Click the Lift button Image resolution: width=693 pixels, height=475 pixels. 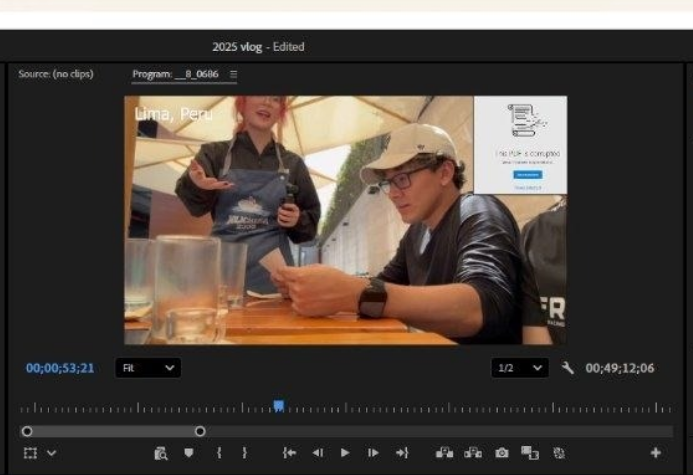click(x=445, y=453)
